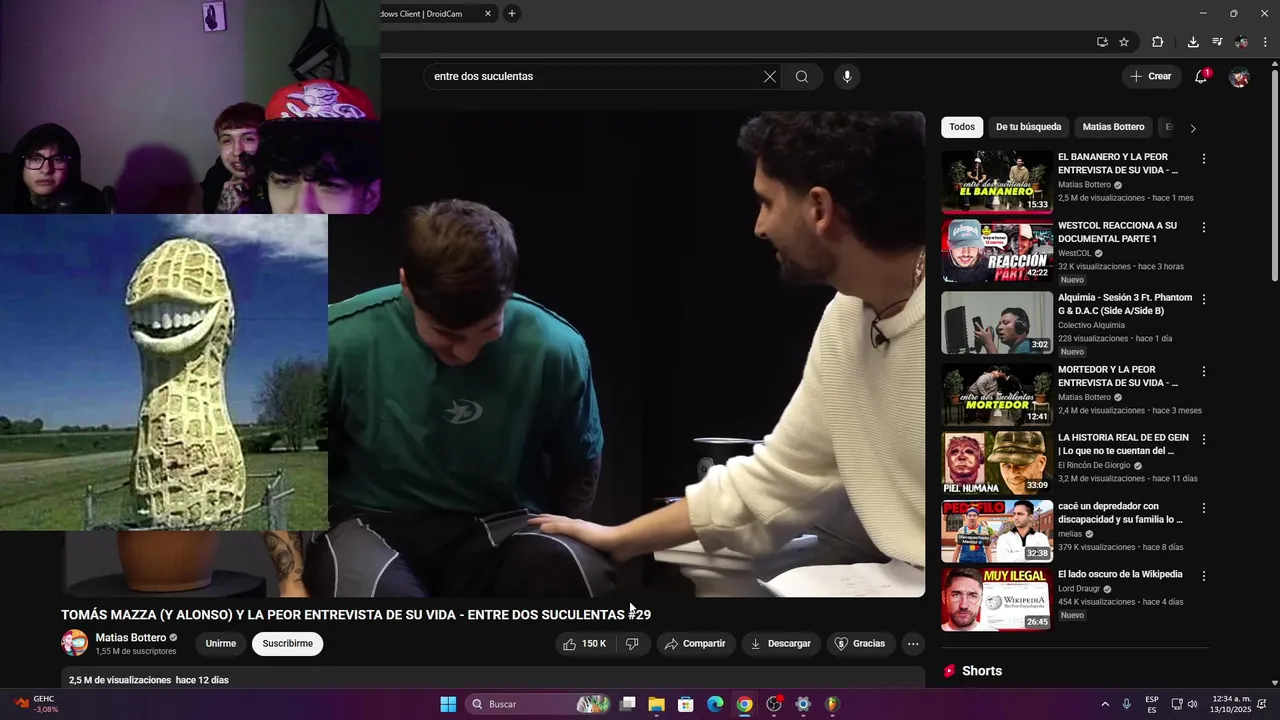Show more filter chips with the arrow
The width and height of the screenshot is (1280, 720).
pyautogui.click(x=1192, y=128)
